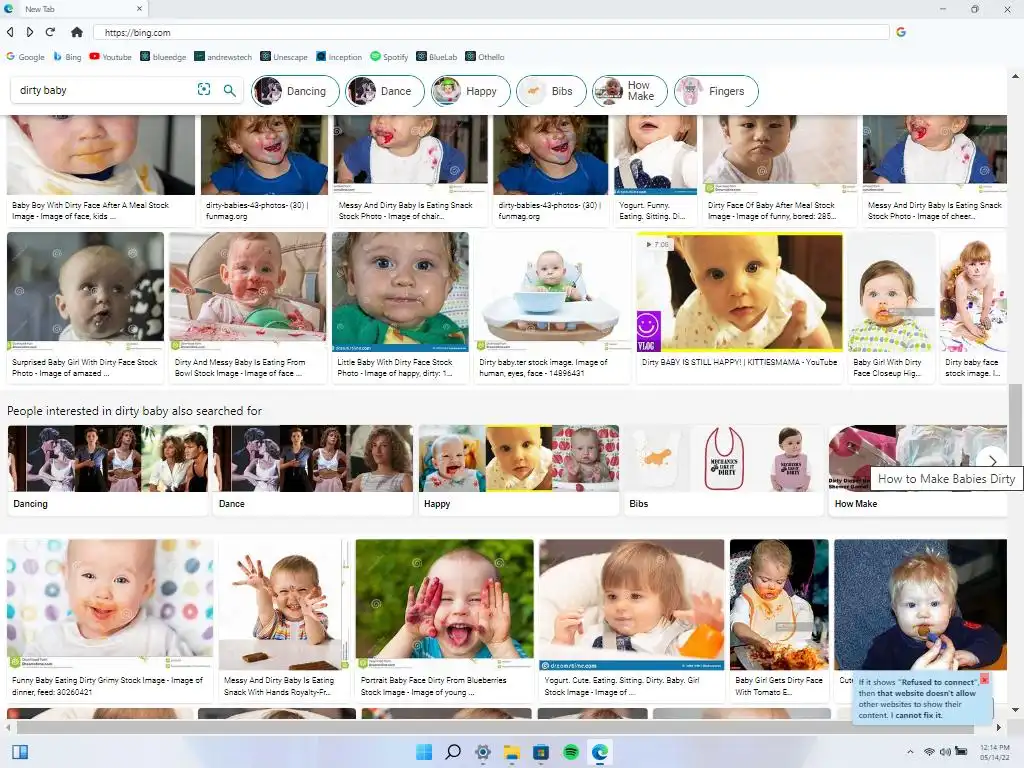Expand hidden system tray icons chevron
This screenshot has height=768, width=1024.
point(910,752)
